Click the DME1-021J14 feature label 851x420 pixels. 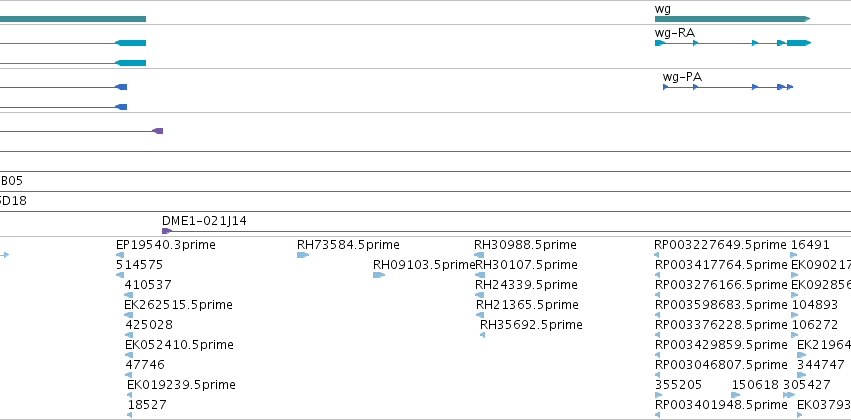(204, 221)
